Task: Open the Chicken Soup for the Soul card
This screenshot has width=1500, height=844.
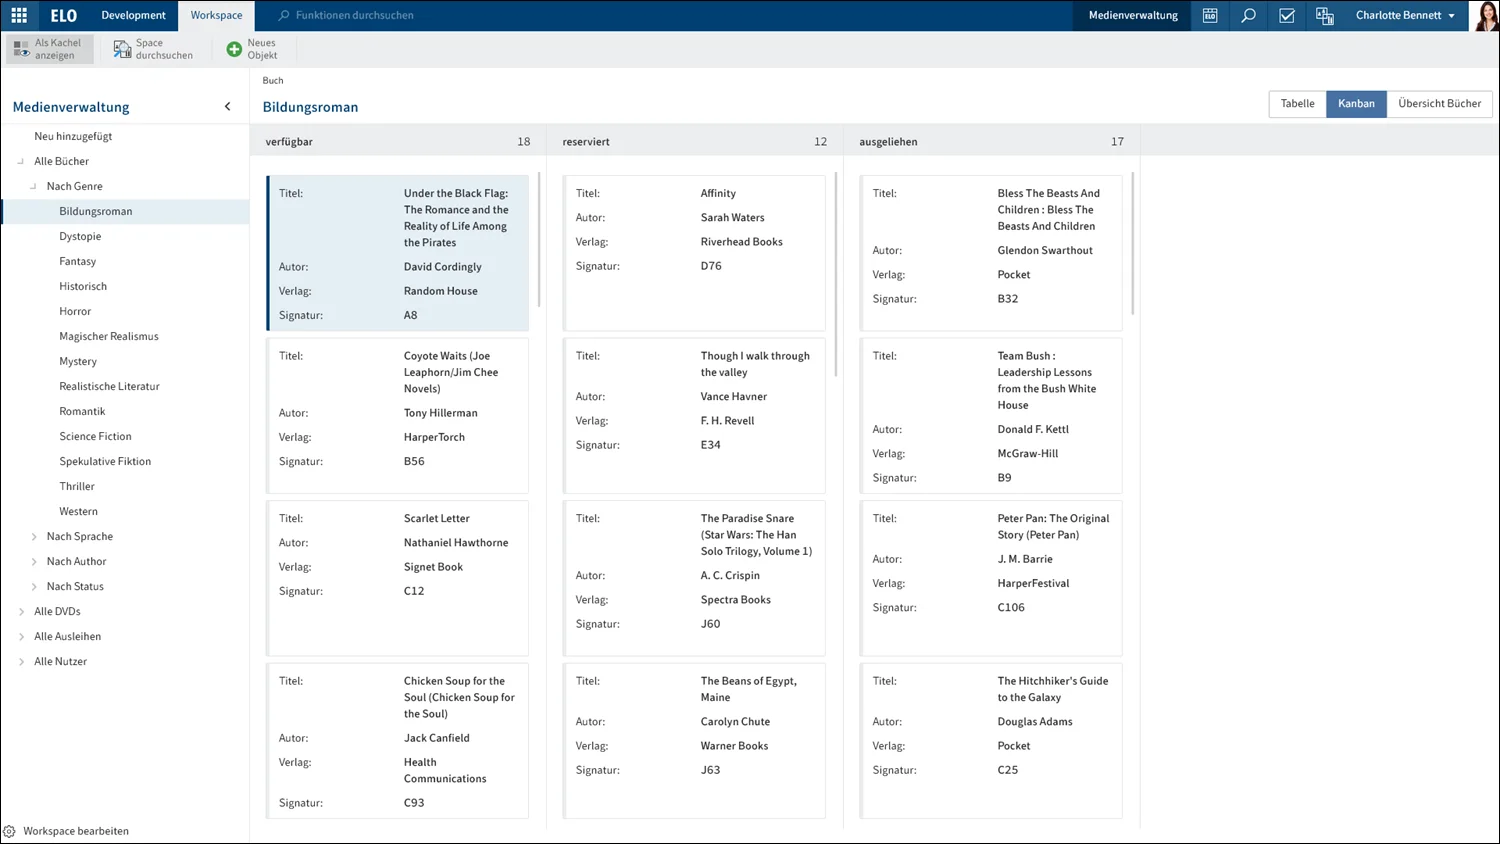Action: click(397, 741)
